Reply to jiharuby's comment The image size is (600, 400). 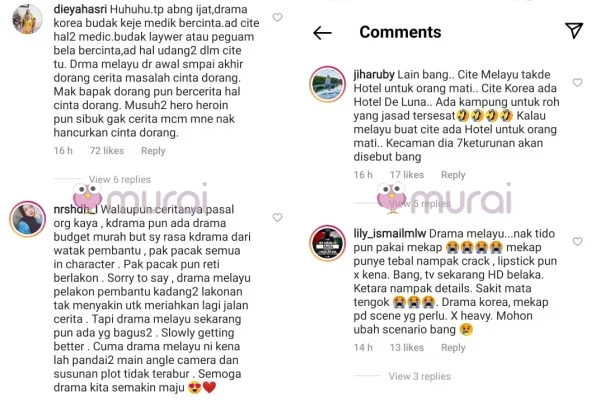click(453, 175)
